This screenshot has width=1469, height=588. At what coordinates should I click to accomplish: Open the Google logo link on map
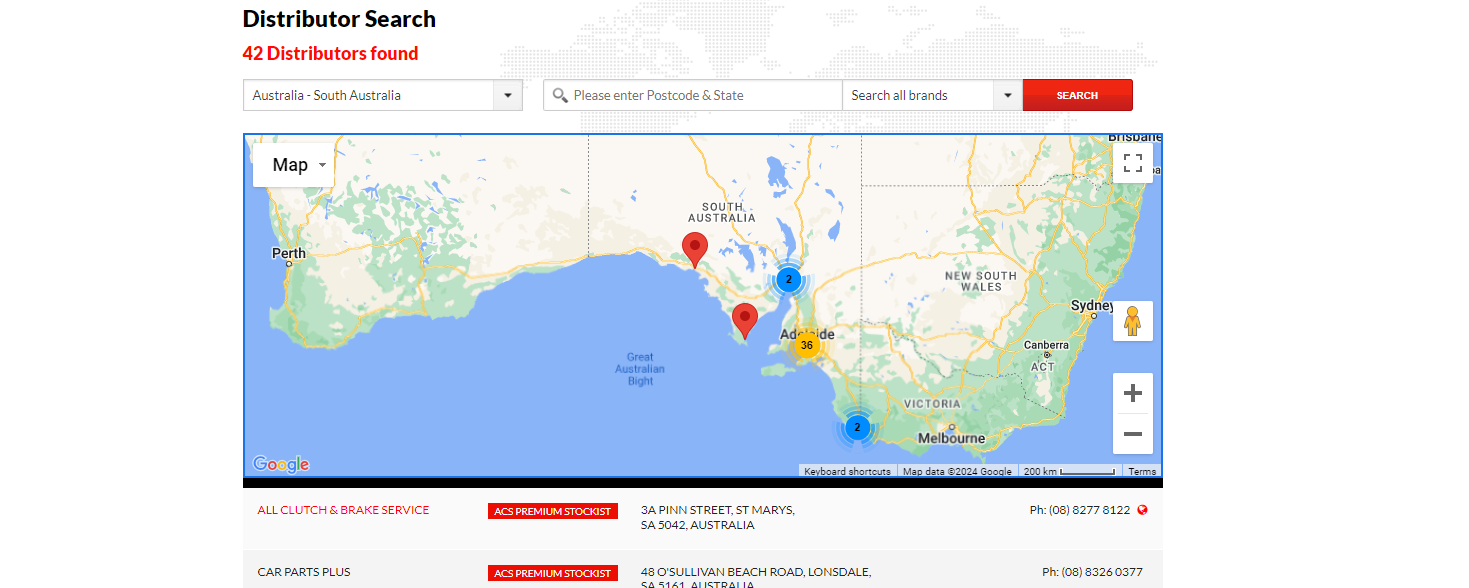(281, 464)
